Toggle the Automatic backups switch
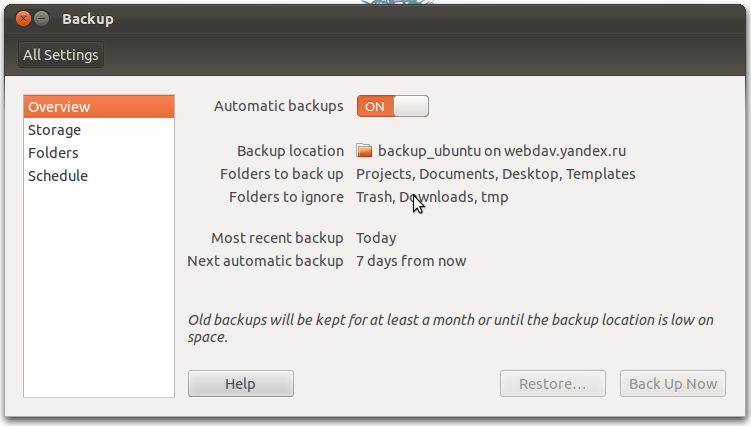This screenshot has height=426, width=751. point(393,106)
